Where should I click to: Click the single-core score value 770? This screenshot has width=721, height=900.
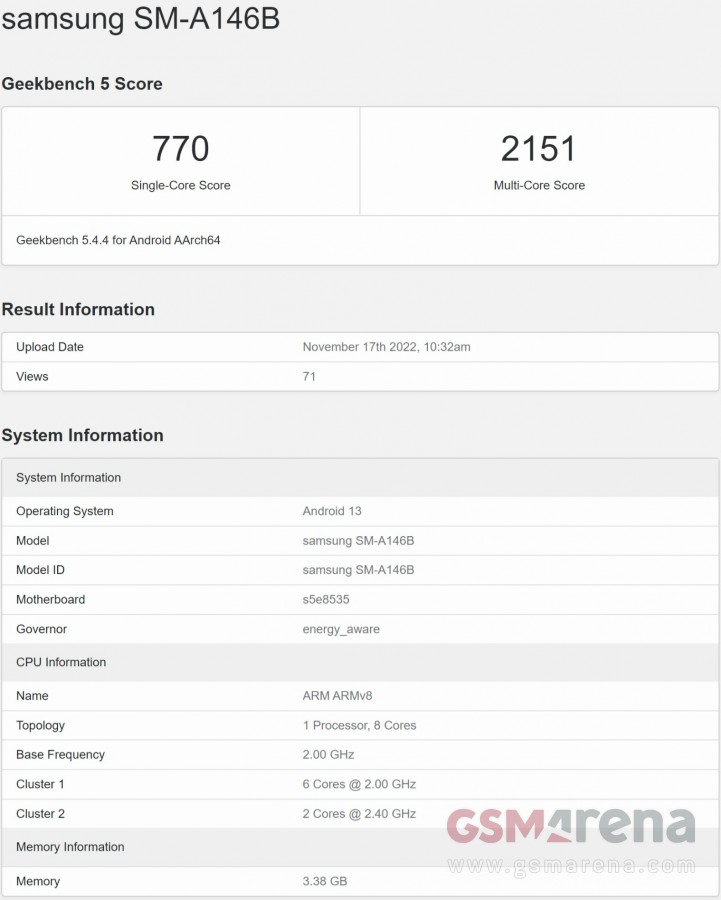[x=181, y=149]
